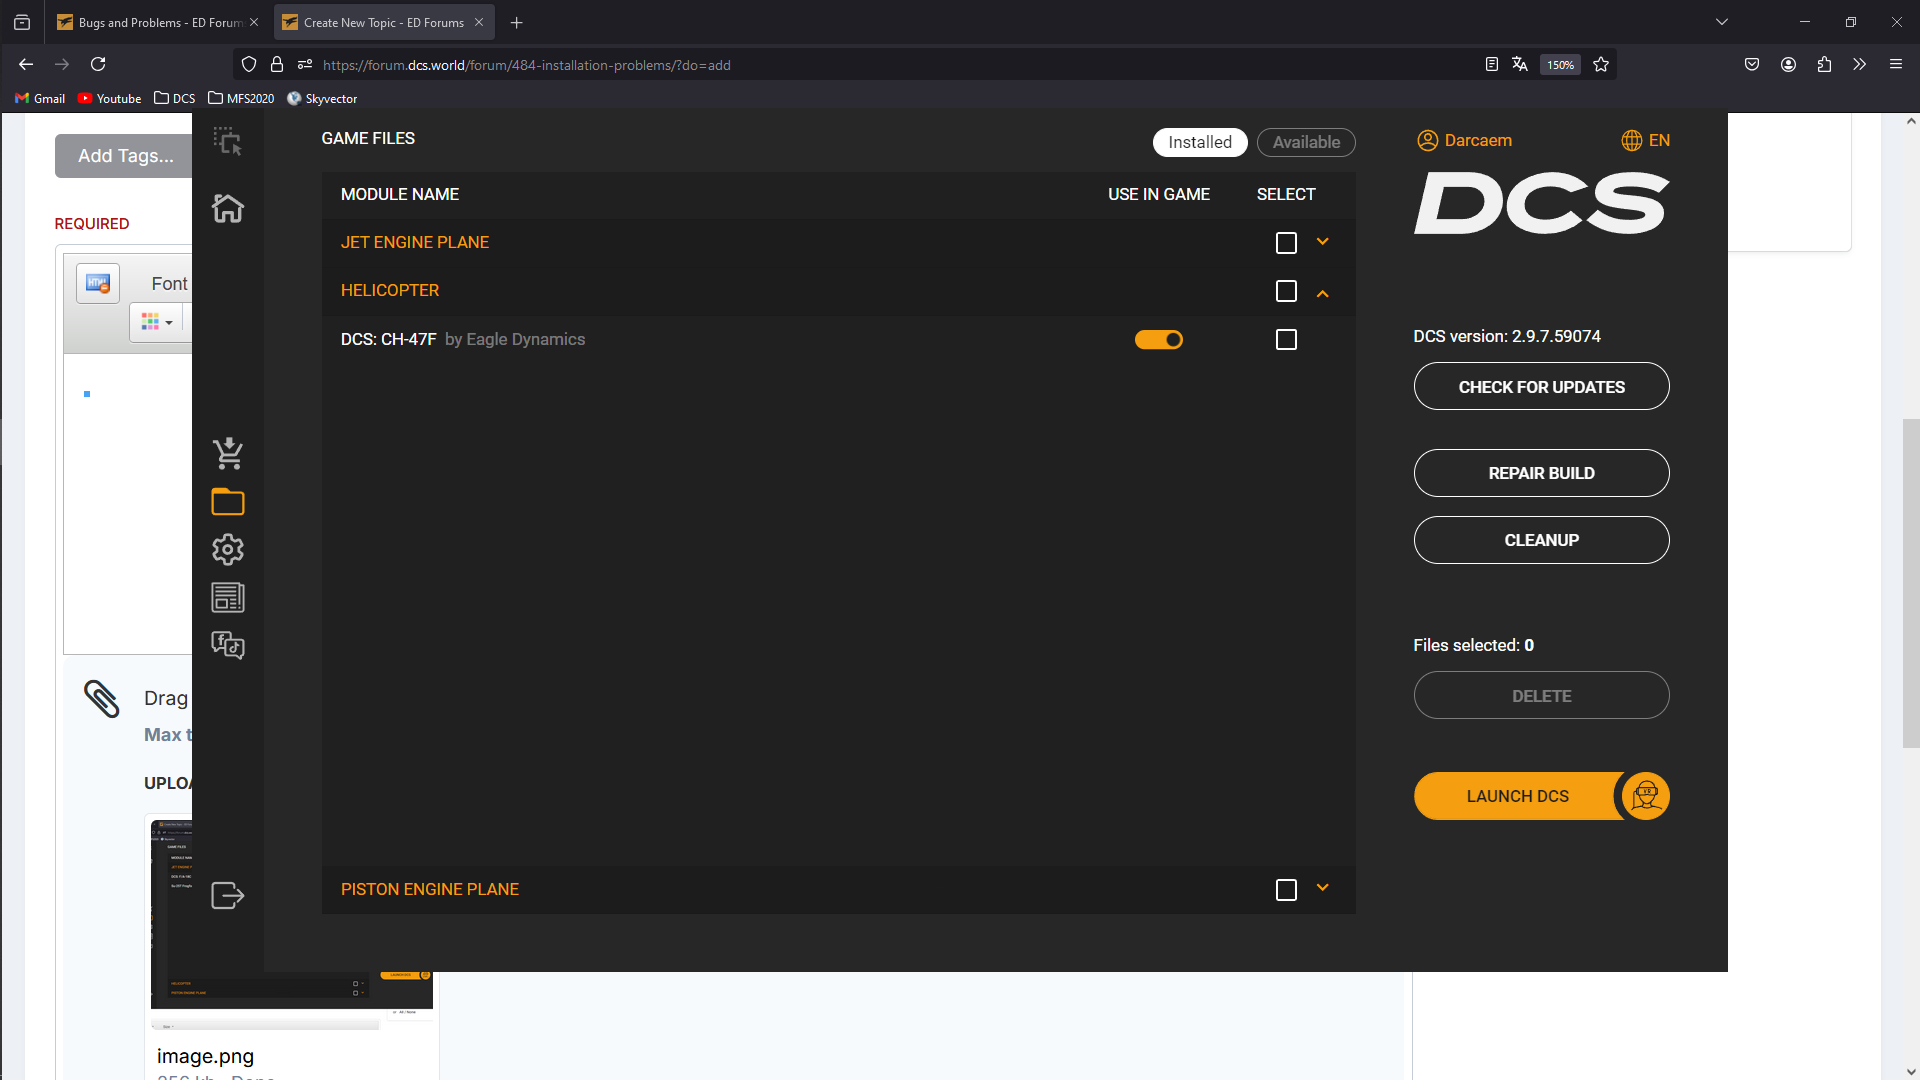Open the news page icon in DCS sidebar
Screen dimensions: 1920x1080
pos(228,597)
